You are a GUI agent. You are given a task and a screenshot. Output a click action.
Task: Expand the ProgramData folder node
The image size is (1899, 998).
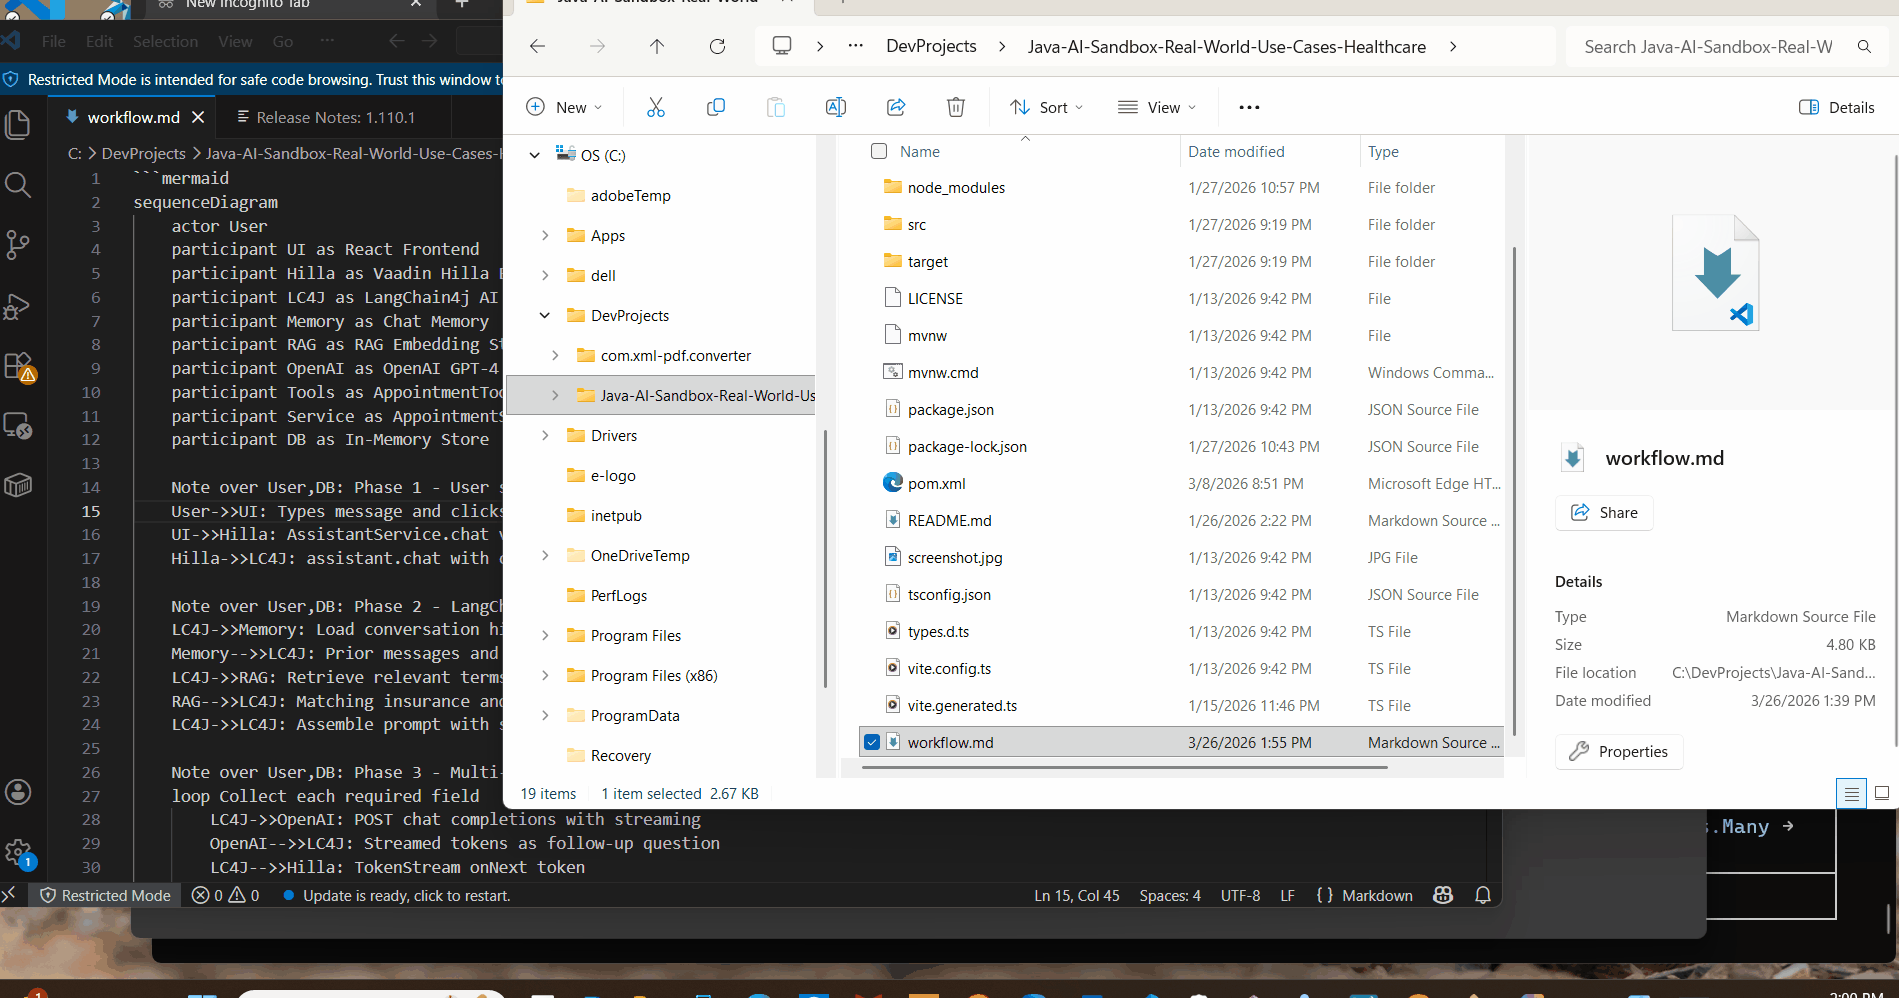point(545,715)
